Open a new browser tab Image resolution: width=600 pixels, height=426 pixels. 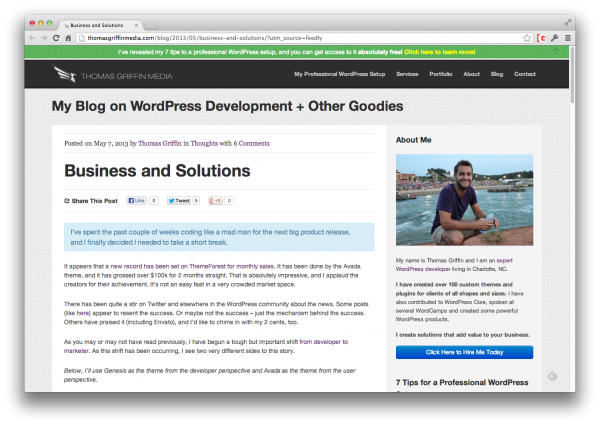tap(151, 26)
